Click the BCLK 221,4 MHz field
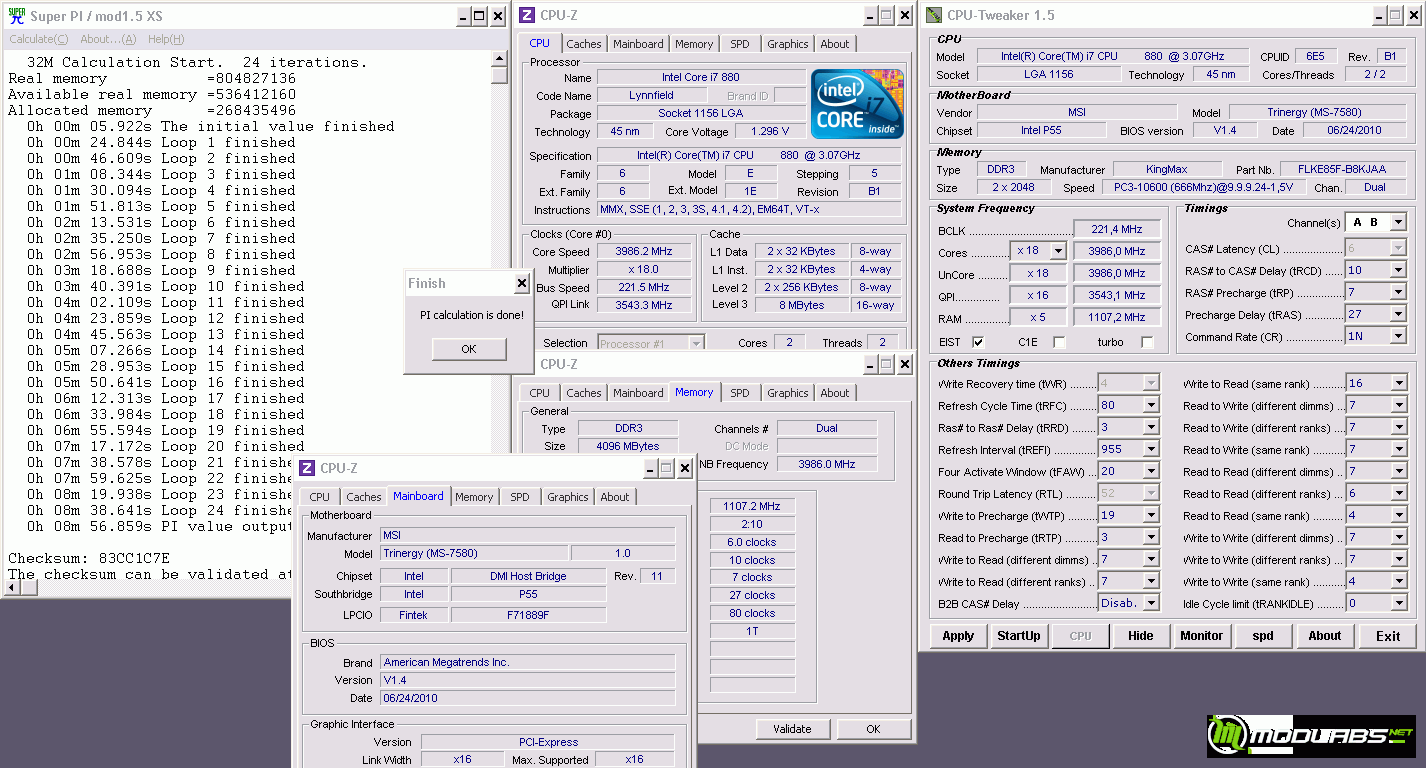 [1117, 229]
